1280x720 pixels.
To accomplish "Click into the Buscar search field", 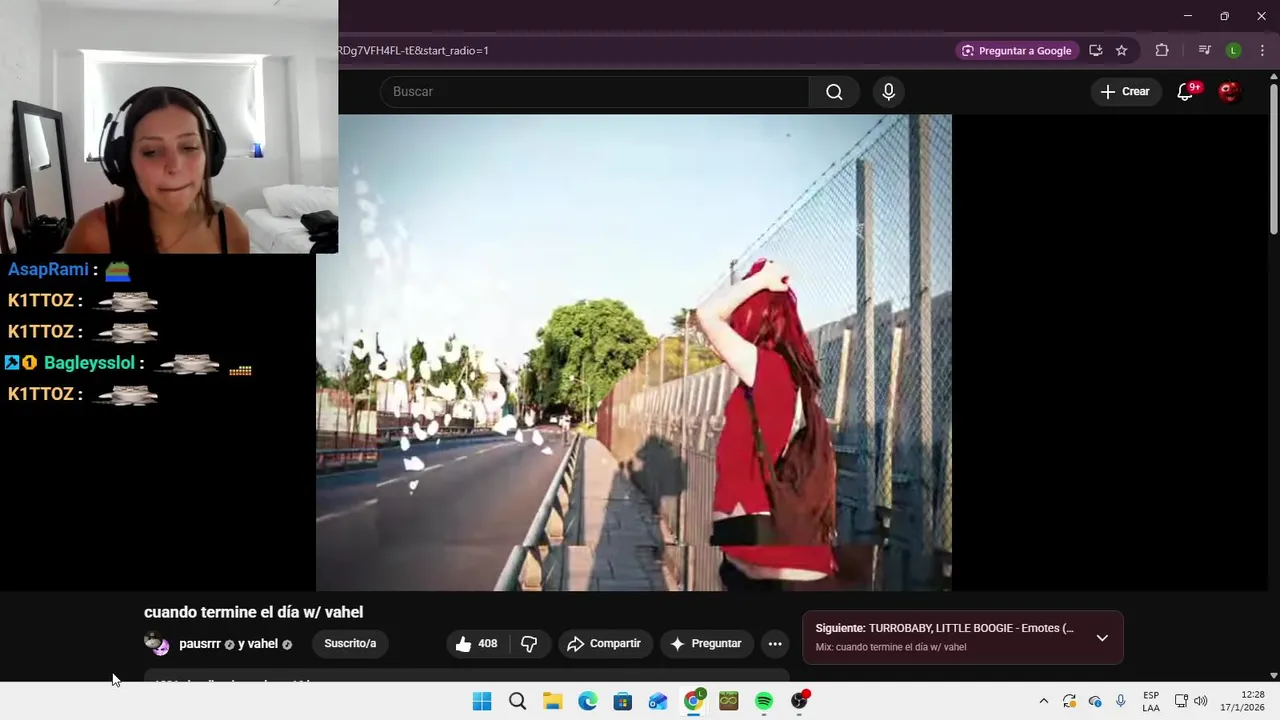I will click(x=594, y=92).
